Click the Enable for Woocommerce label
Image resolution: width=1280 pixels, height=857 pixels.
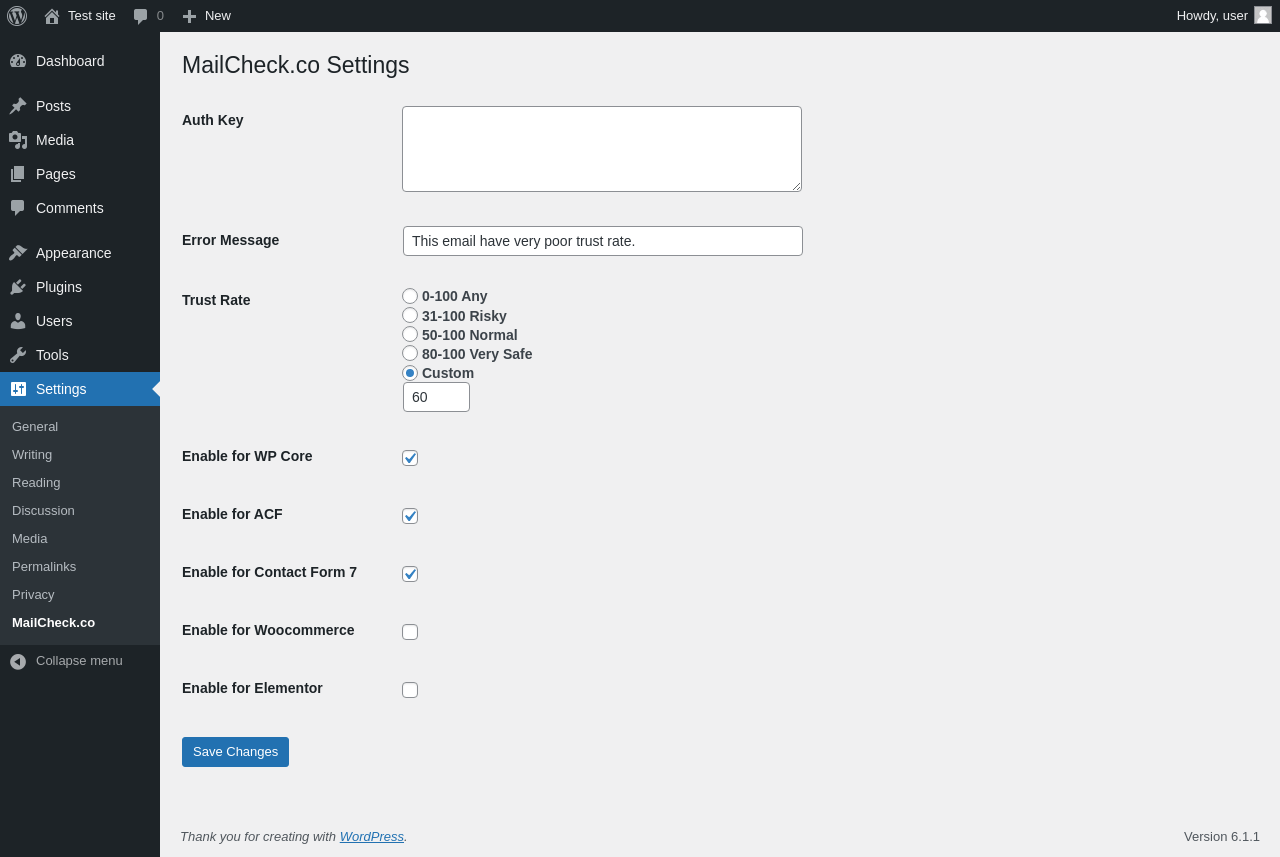pos(268,630)
